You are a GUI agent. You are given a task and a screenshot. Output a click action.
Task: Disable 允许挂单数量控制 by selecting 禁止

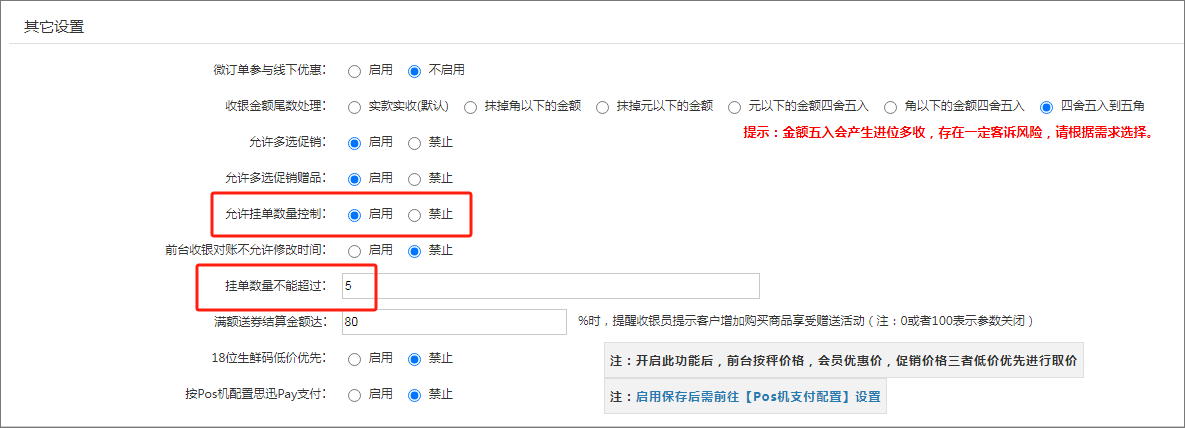pos(415,214)
